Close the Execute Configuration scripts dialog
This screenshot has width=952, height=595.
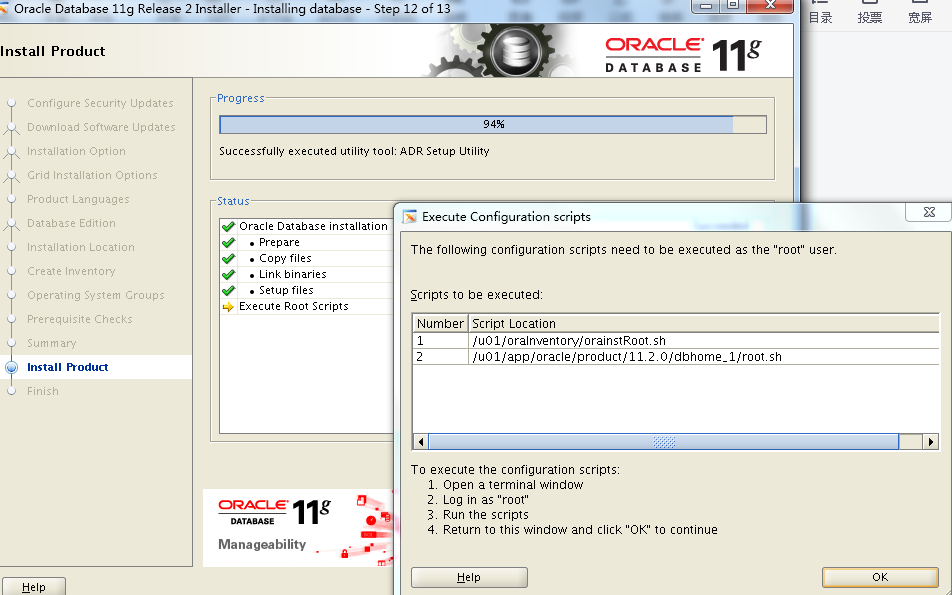point(929,212)
